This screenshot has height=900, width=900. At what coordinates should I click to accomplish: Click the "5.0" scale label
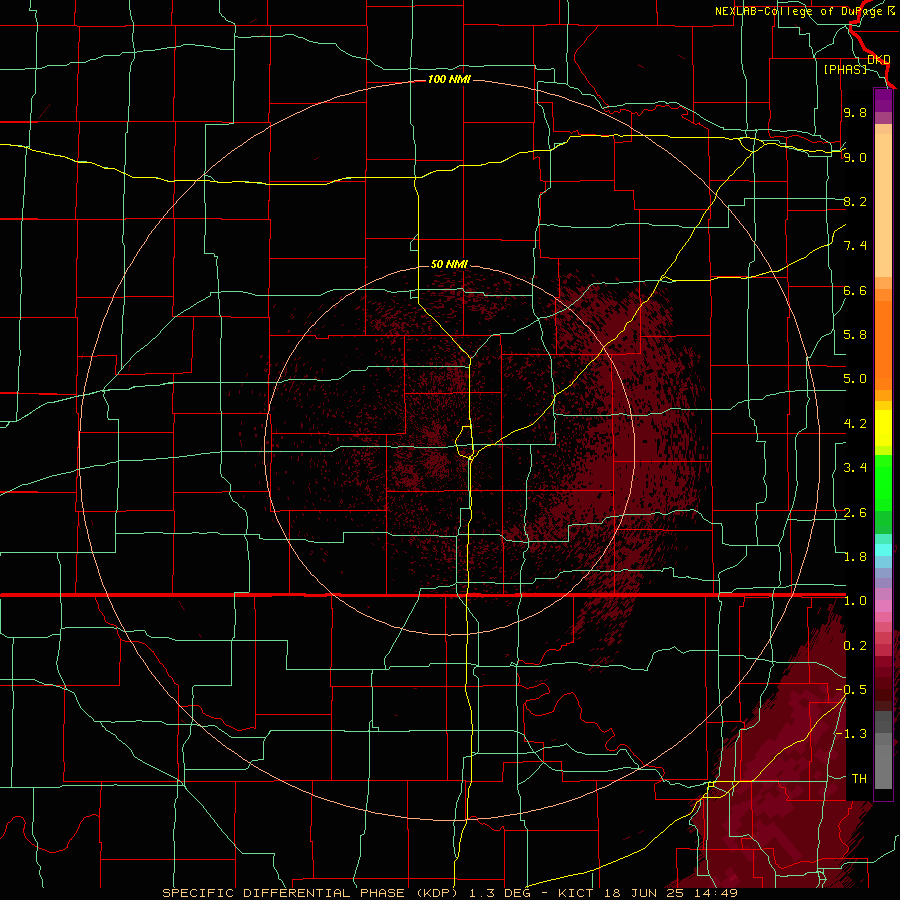[x=855, y=379]
